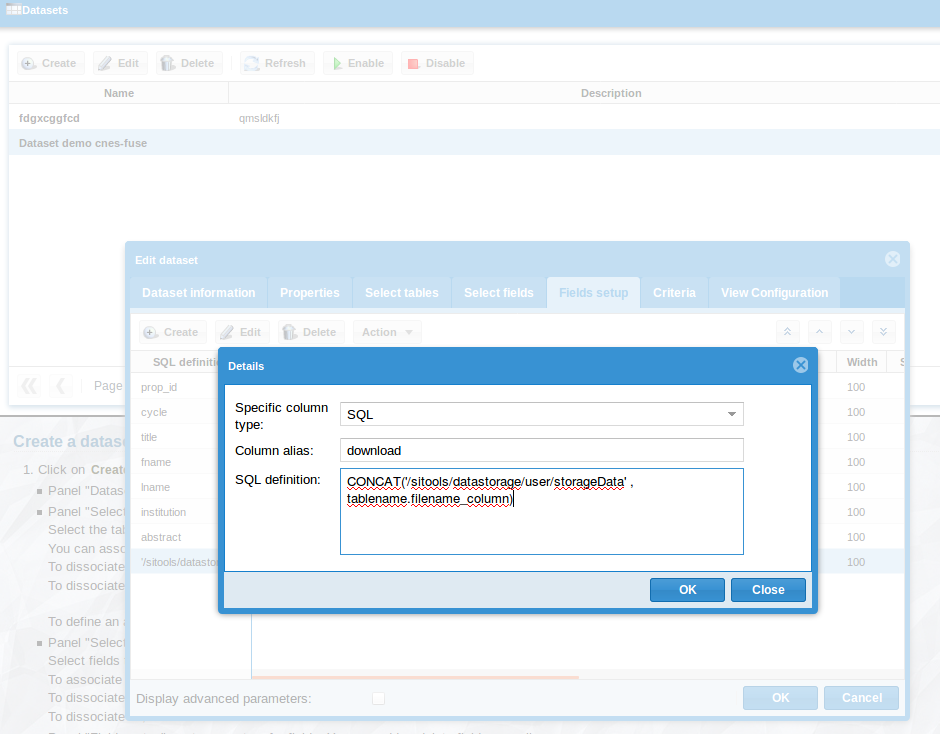
Task: Click the move field up arrow icon
Action: [x=819, y=331]
